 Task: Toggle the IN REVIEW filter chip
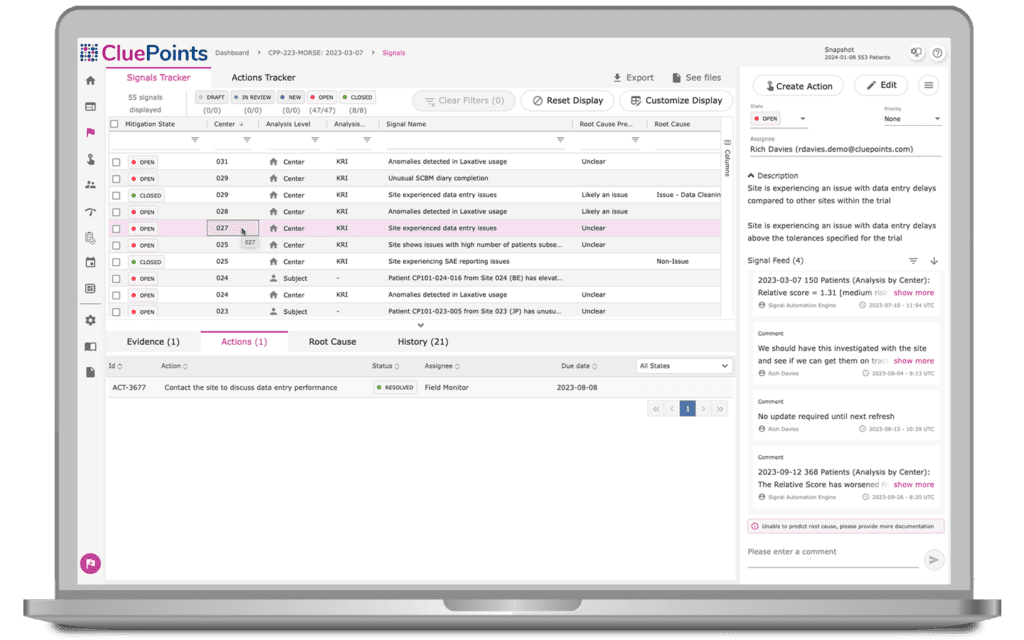pos(251,97)
